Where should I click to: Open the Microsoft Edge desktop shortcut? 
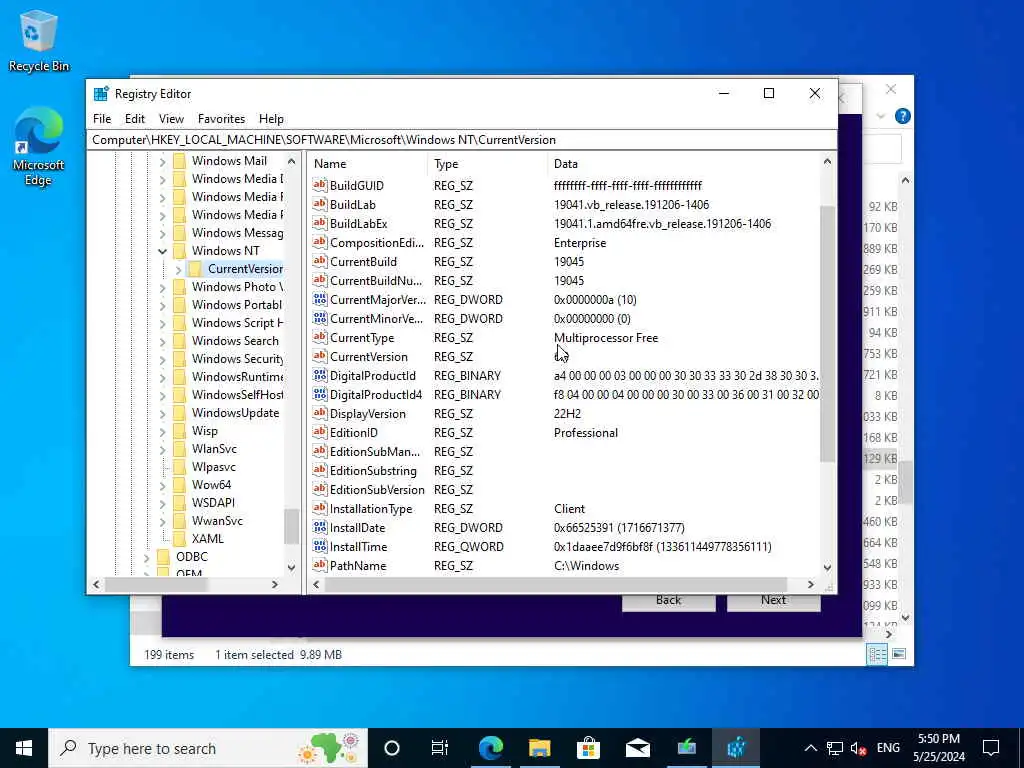39,147
